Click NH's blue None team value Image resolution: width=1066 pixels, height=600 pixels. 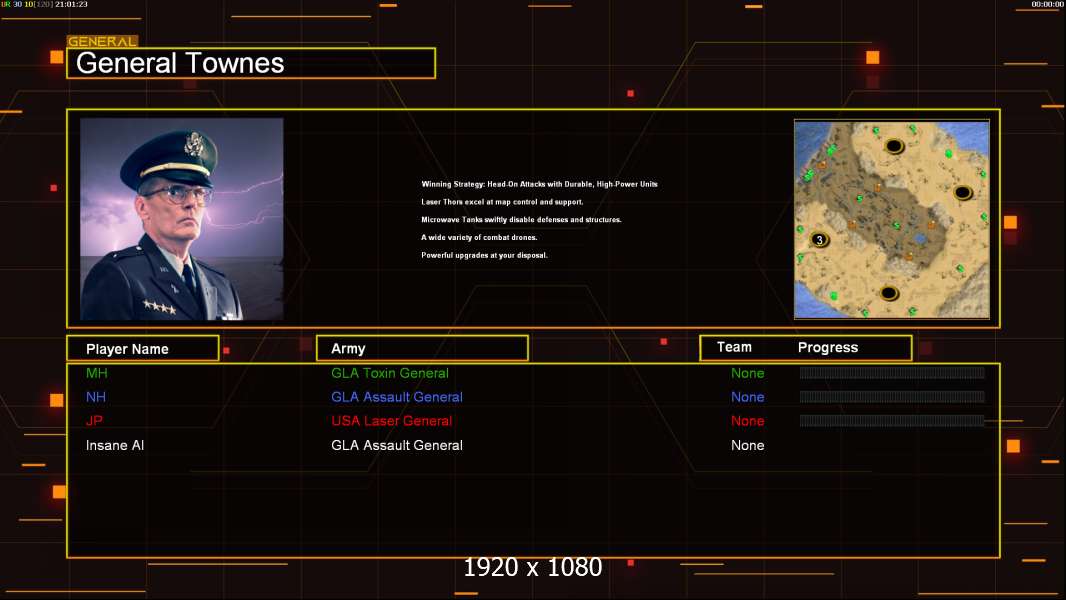click(748, 397)
